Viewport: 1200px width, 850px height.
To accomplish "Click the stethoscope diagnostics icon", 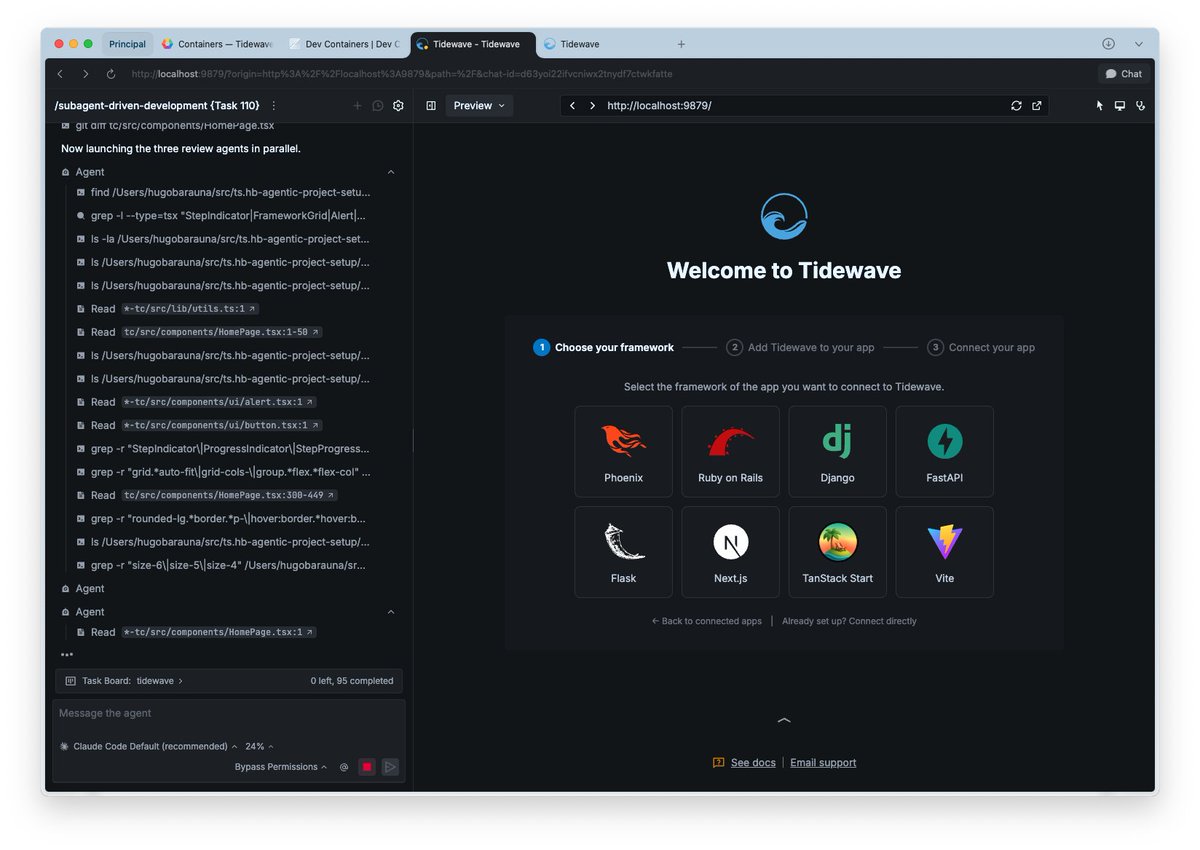I will (1140, 105).
